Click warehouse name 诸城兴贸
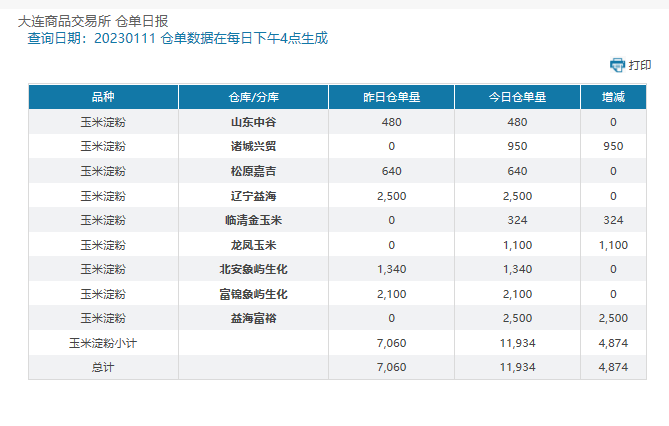The width and height of the screenshot is (669, 426). (253, 146)
